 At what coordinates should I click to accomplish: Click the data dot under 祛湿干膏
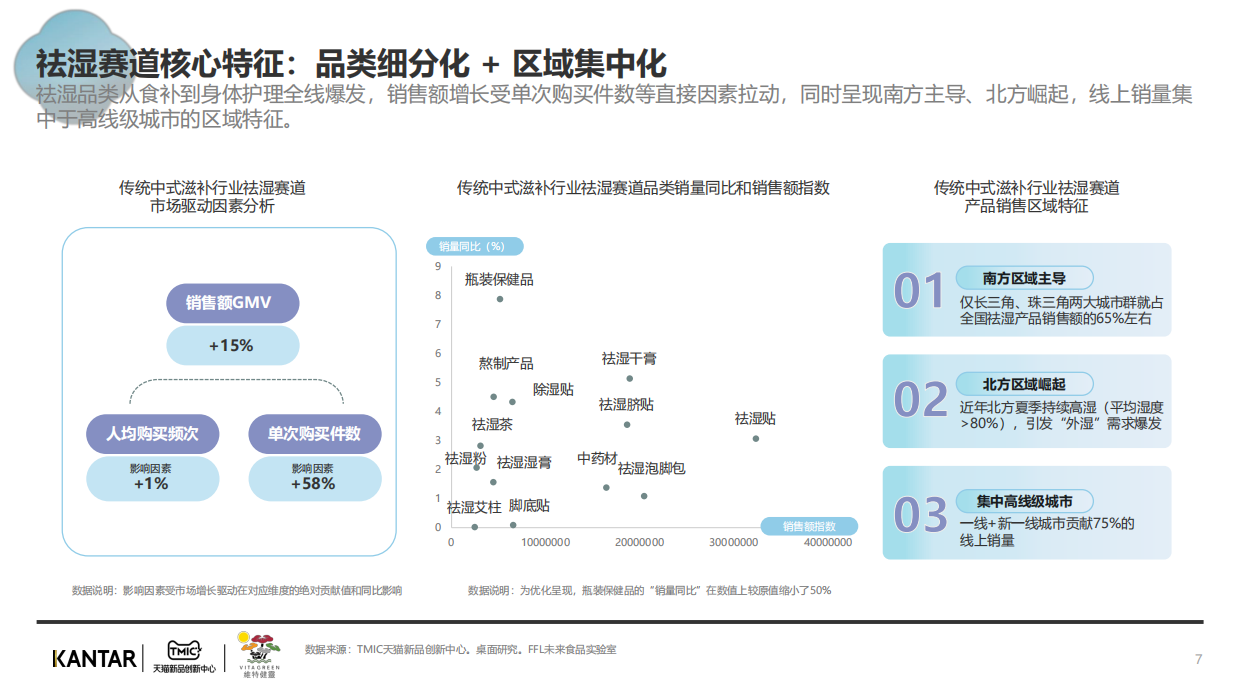629,378
